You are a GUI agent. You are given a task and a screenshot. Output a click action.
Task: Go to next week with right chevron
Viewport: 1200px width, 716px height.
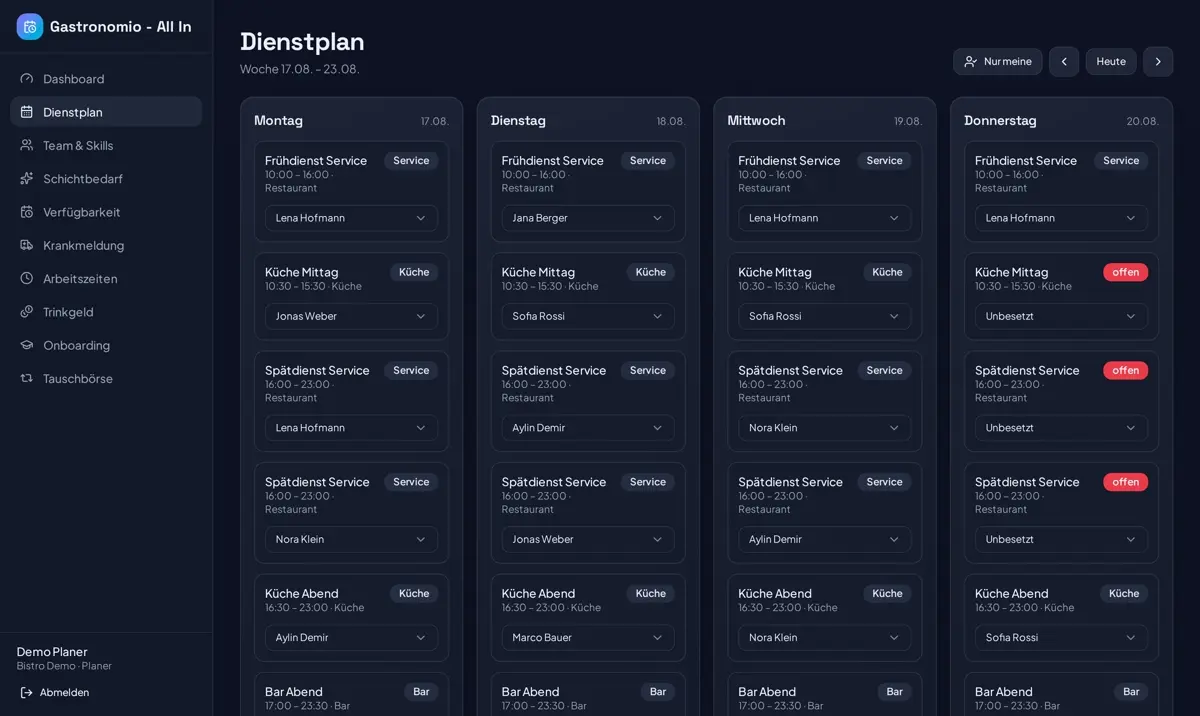1158,62
